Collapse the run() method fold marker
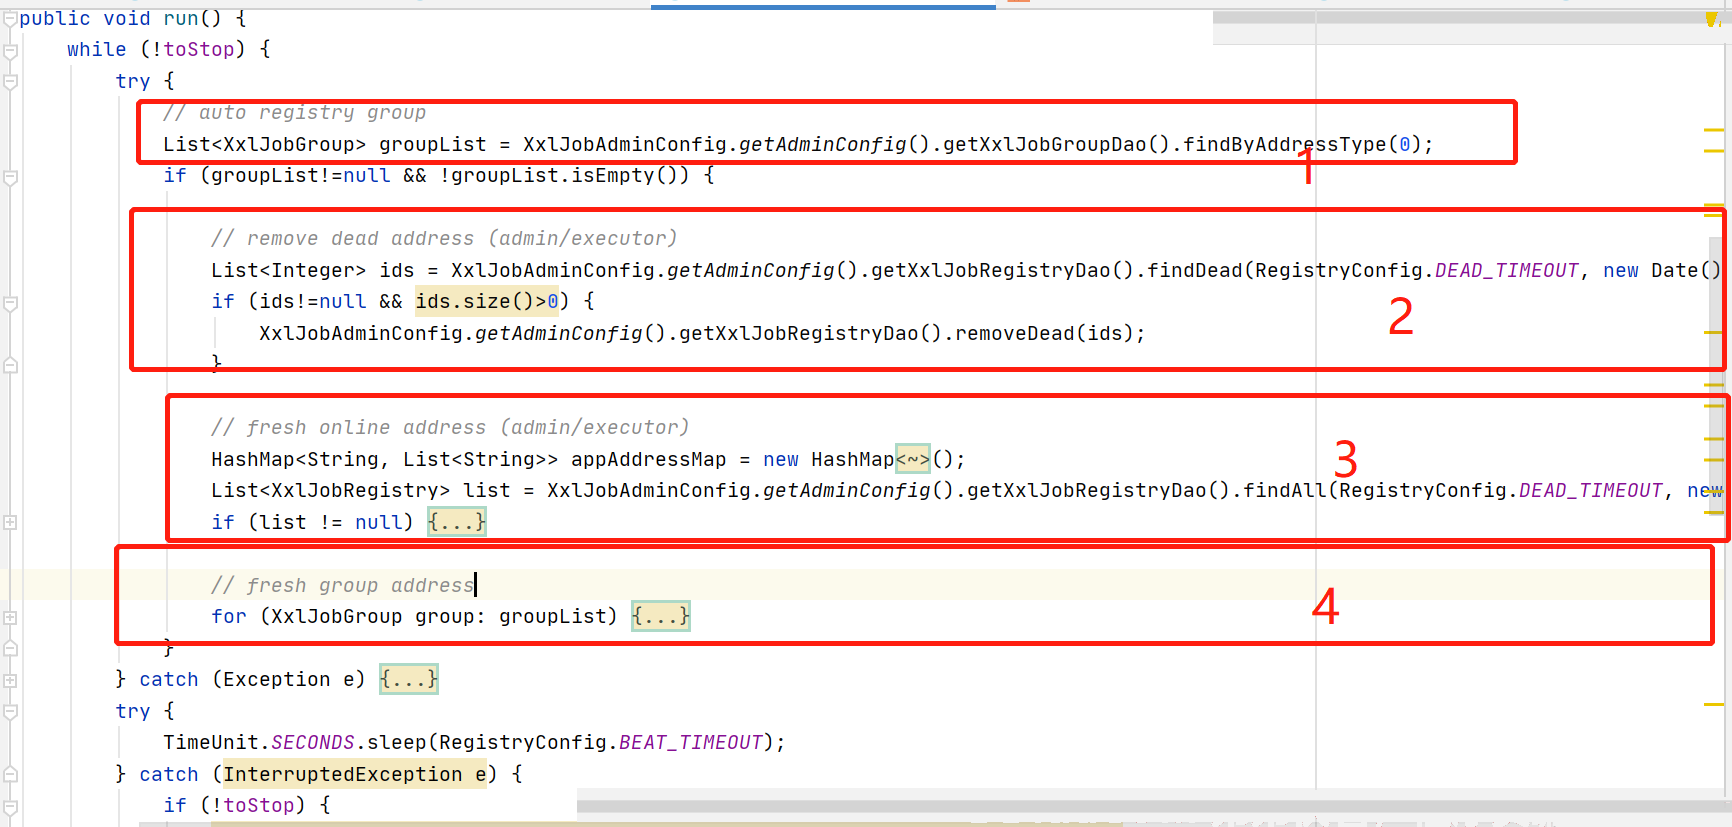The image size is (1732, 827). [10, 18]
